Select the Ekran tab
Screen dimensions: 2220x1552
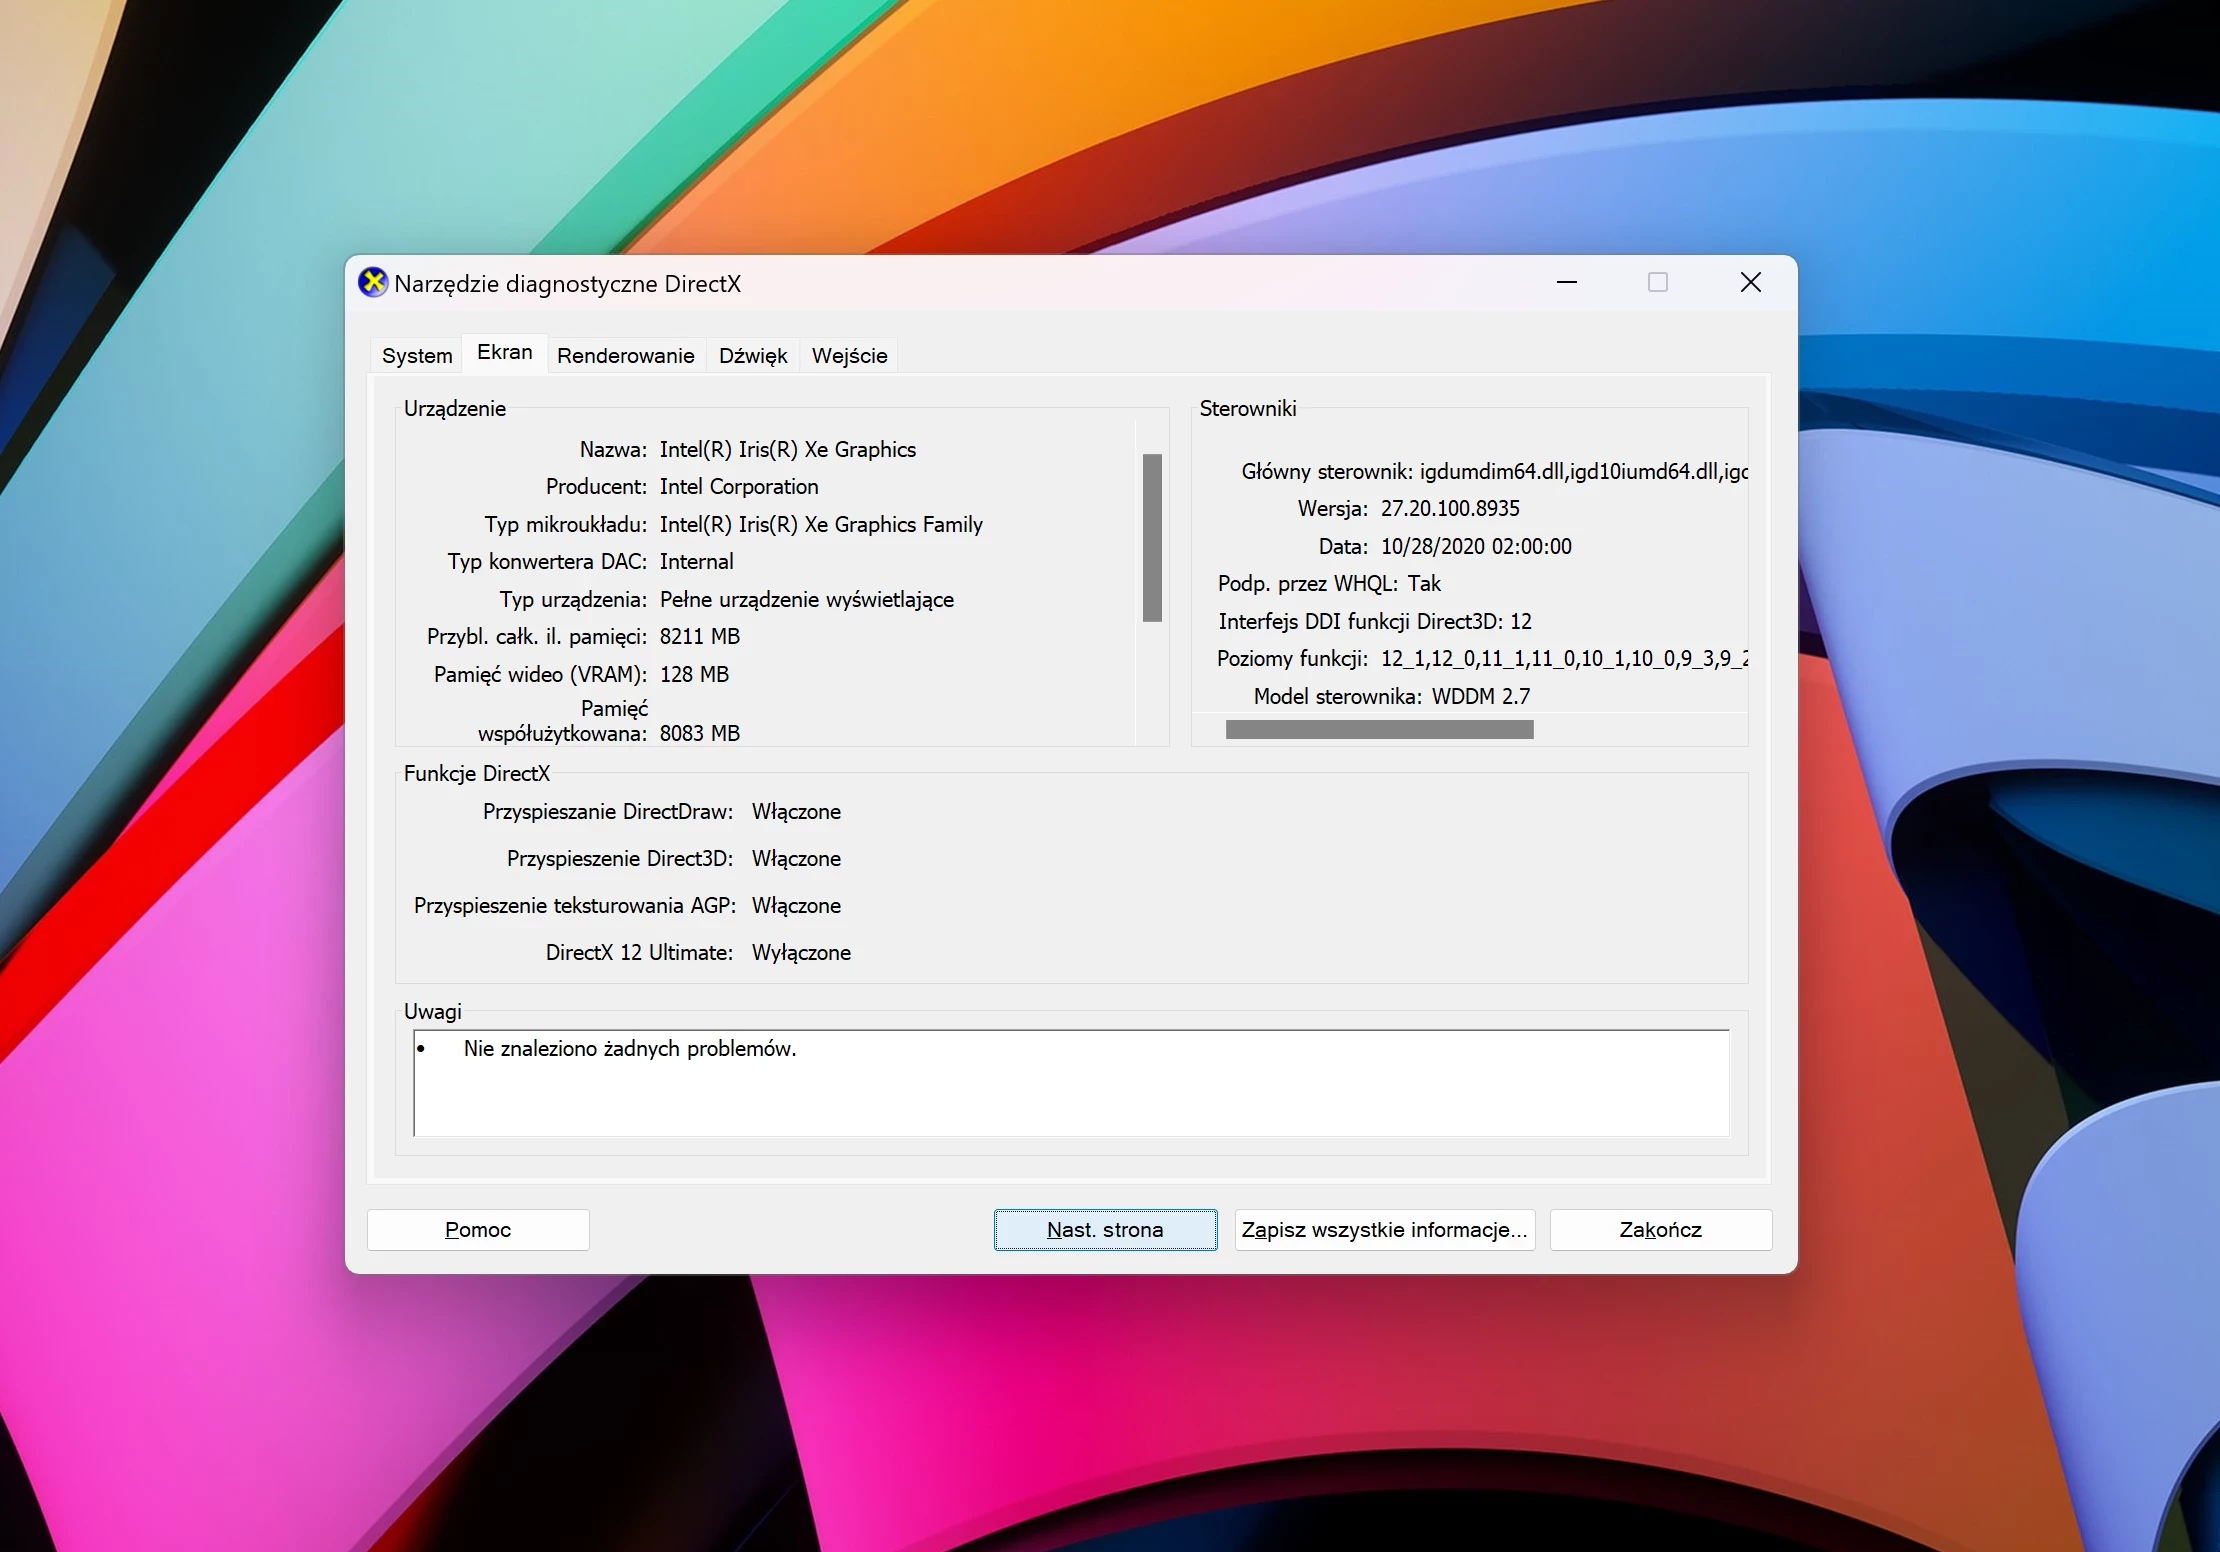point(505,352)
